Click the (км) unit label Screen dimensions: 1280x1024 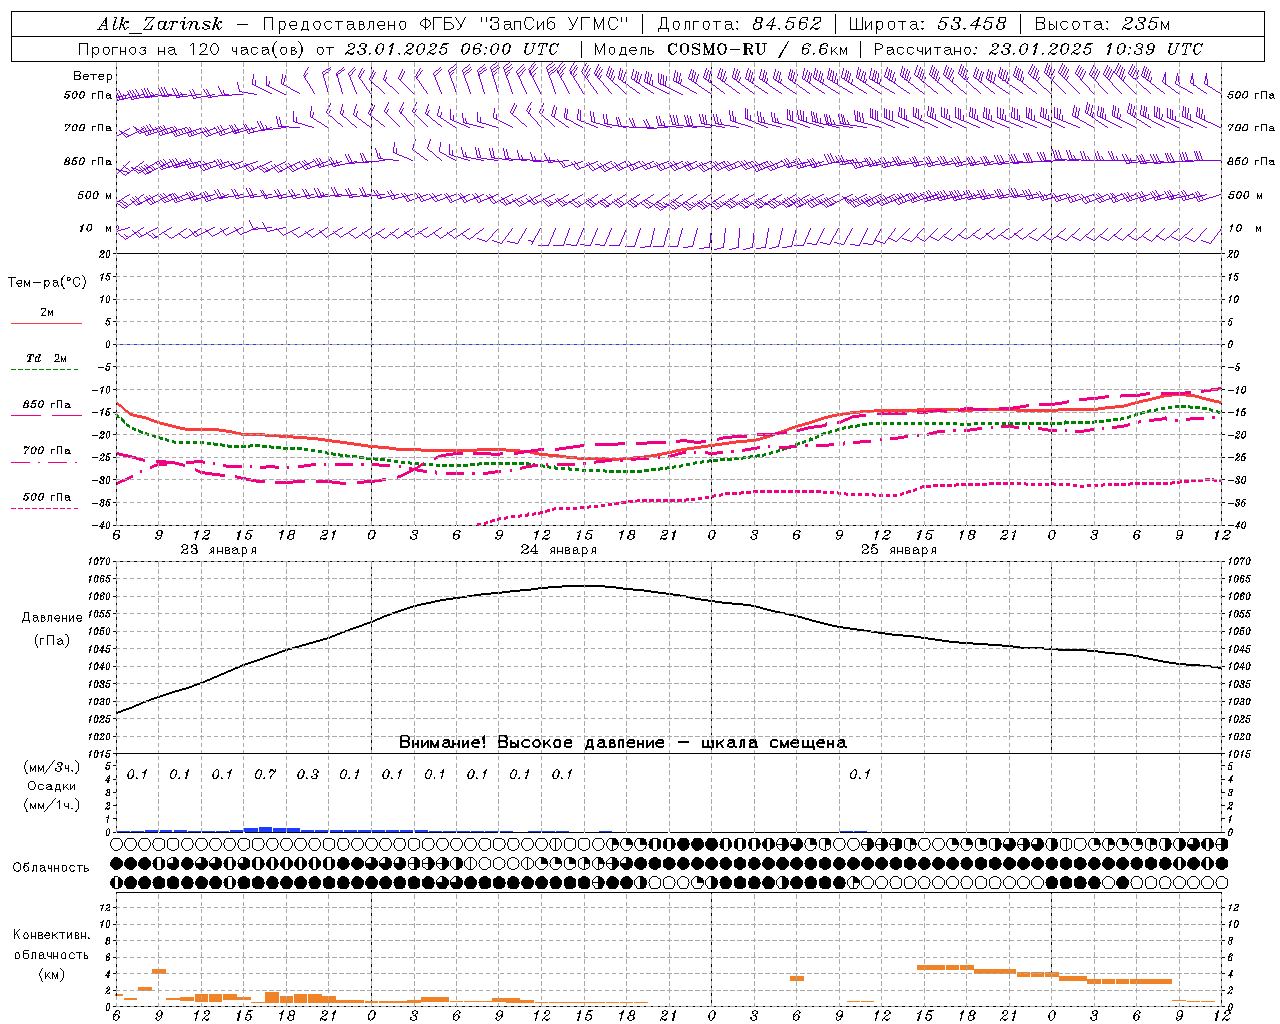(x=51, y=974)
